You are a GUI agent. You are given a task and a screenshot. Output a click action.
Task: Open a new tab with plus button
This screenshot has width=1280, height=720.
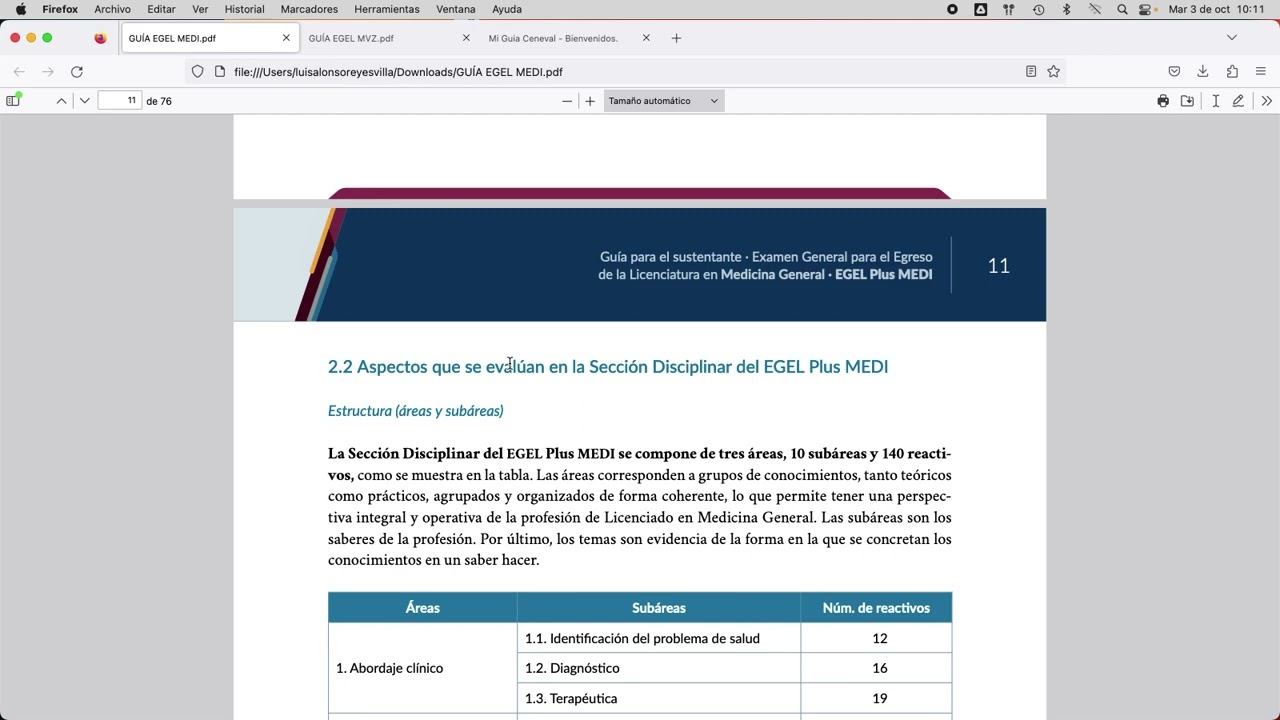676,38
